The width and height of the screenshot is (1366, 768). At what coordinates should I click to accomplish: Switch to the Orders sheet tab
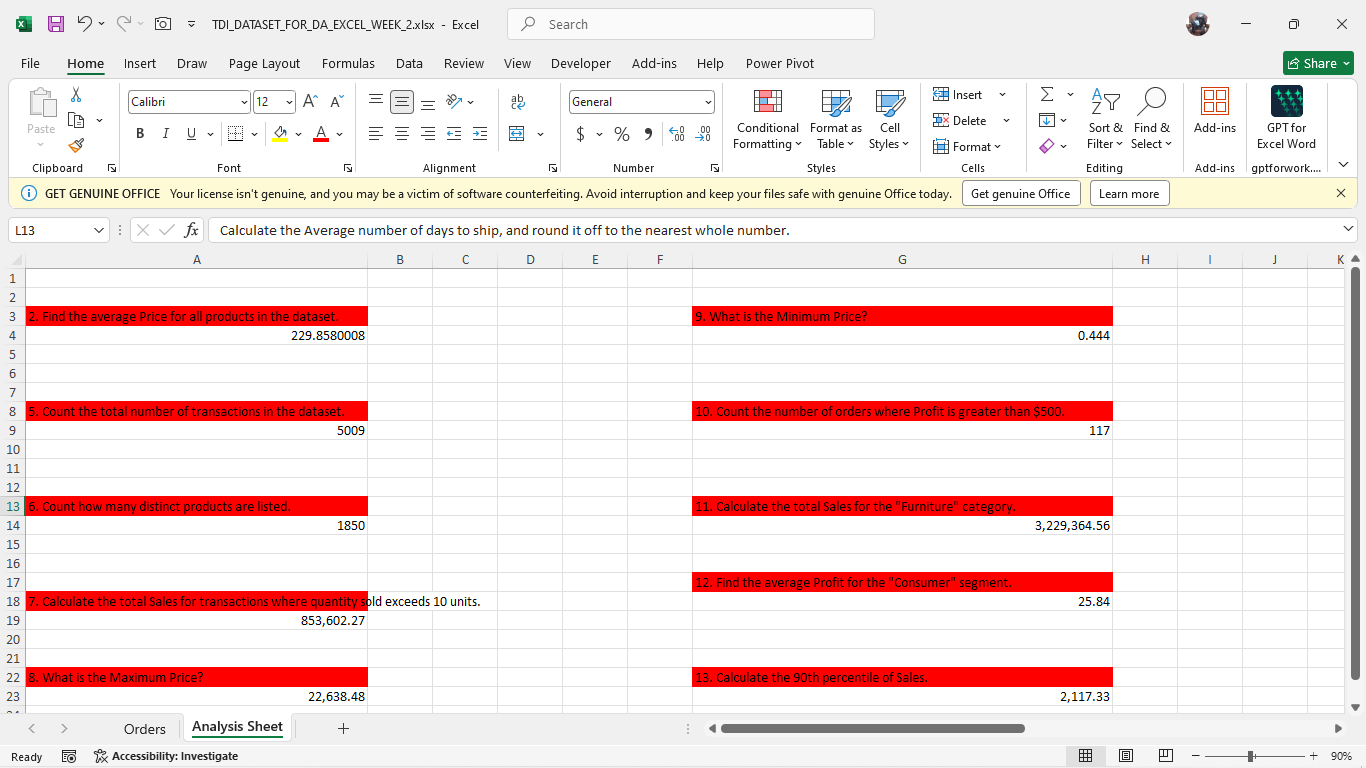coord(145,728)
